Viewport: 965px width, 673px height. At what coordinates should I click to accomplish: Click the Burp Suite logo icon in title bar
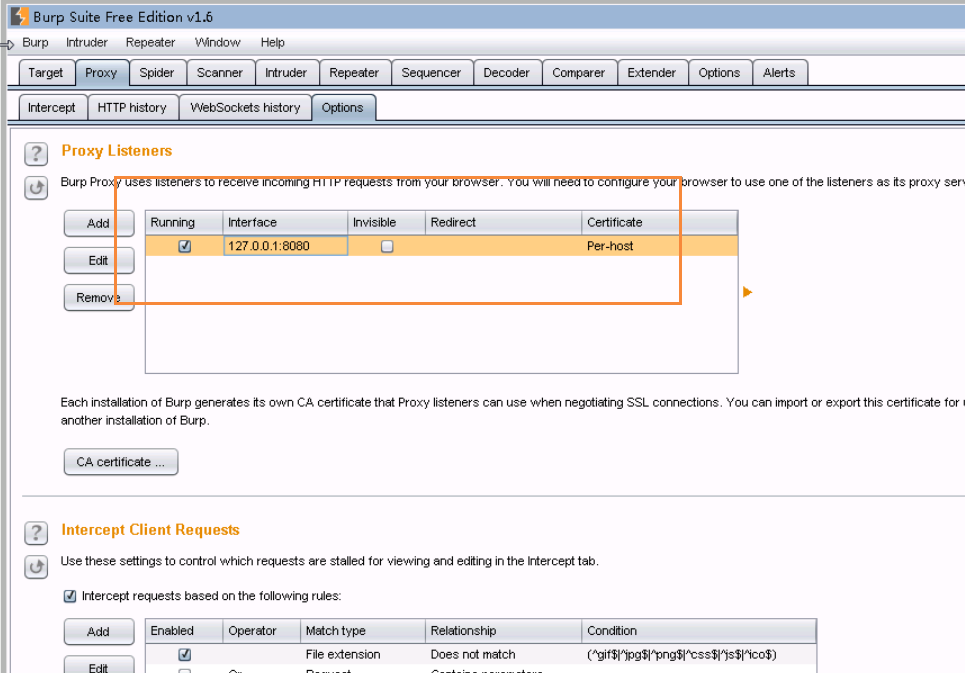[x=19, y=17]
